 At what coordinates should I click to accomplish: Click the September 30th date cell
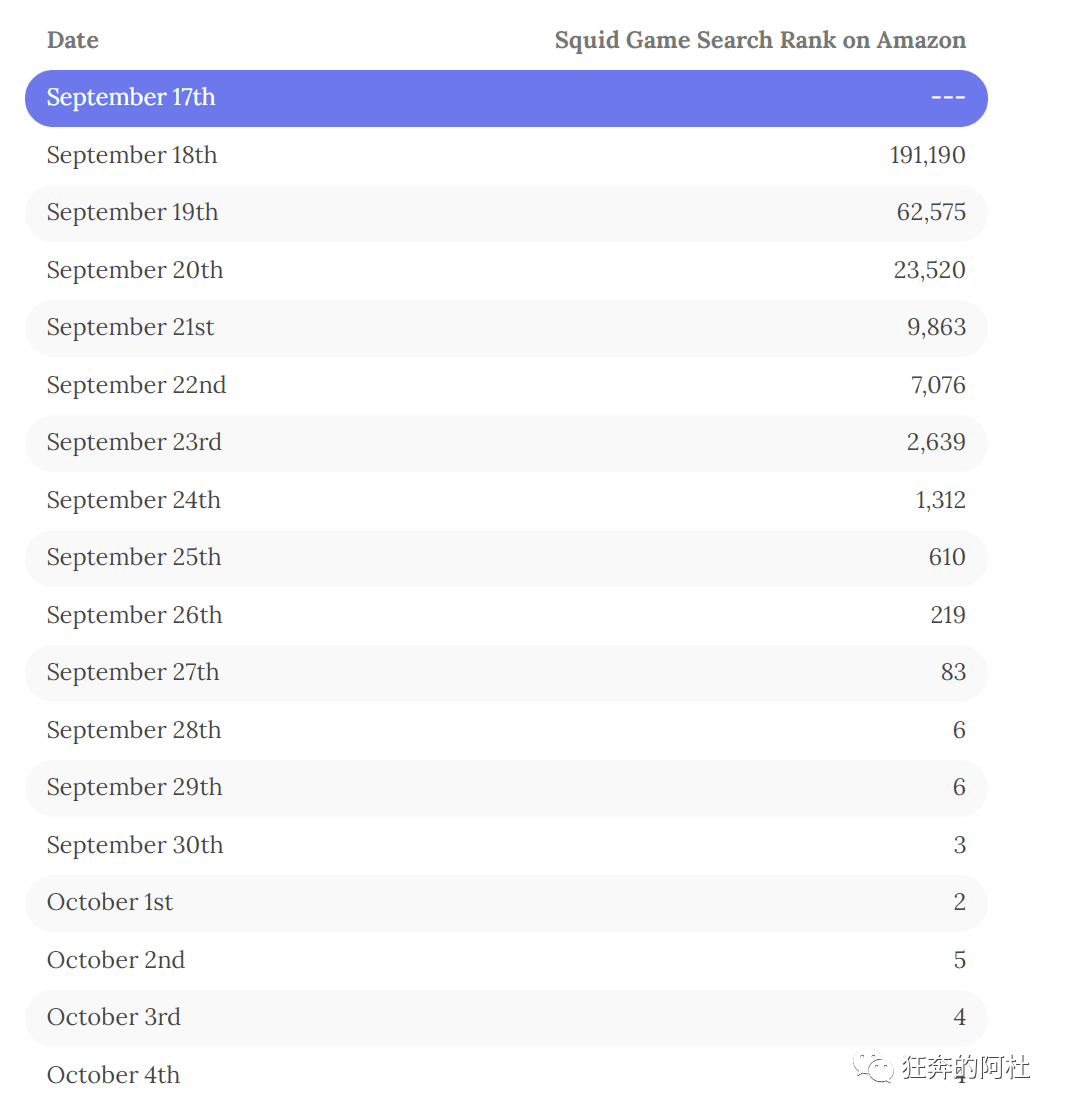click(x=135, y=845)
